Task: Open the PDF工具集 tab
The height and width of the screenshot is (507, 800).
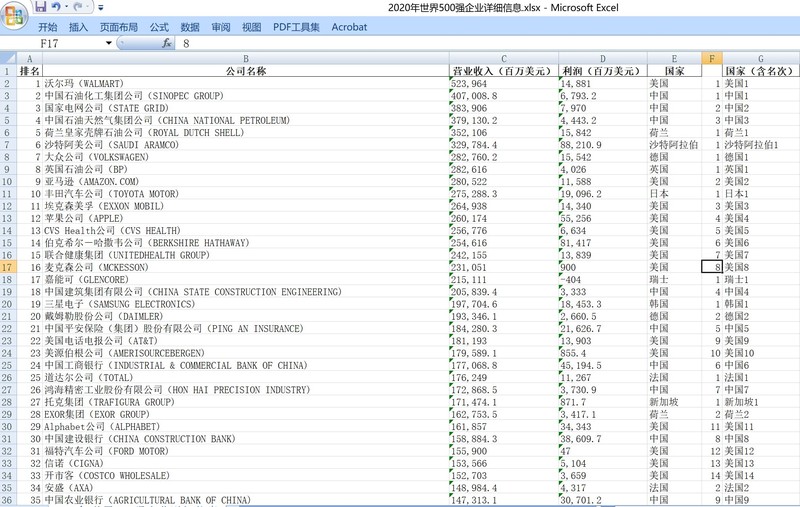Action: point(296,27)
